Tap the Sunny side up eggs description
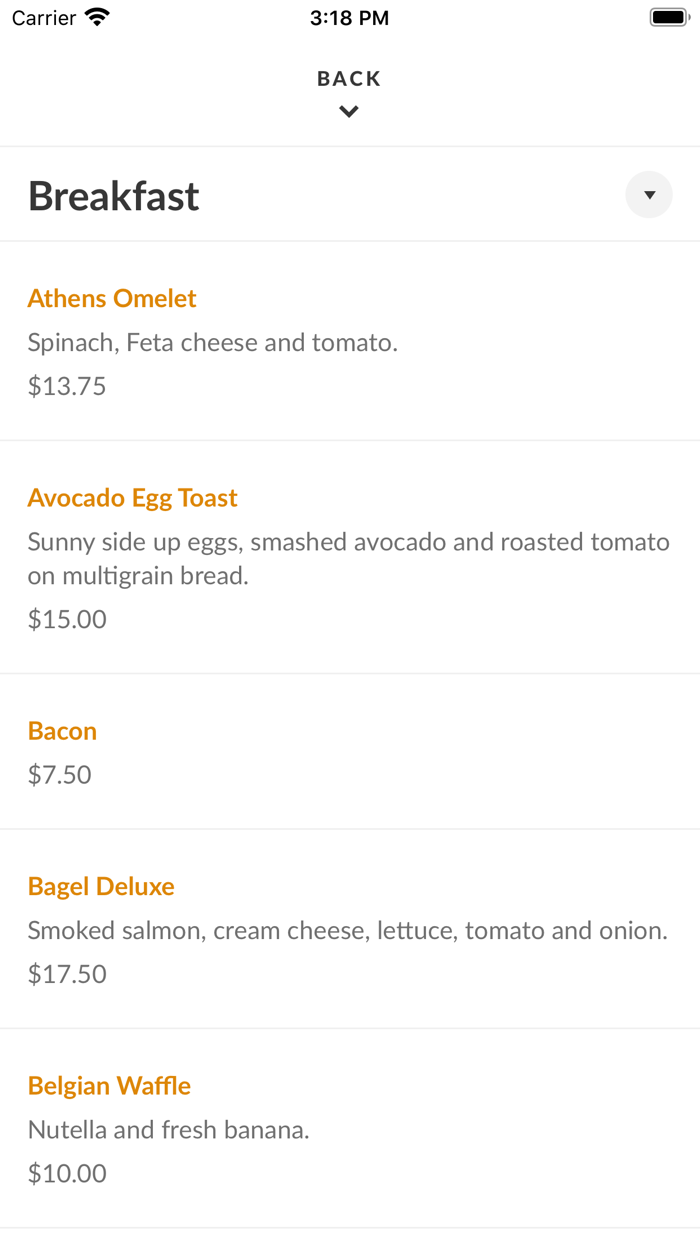 click(349, 559)
